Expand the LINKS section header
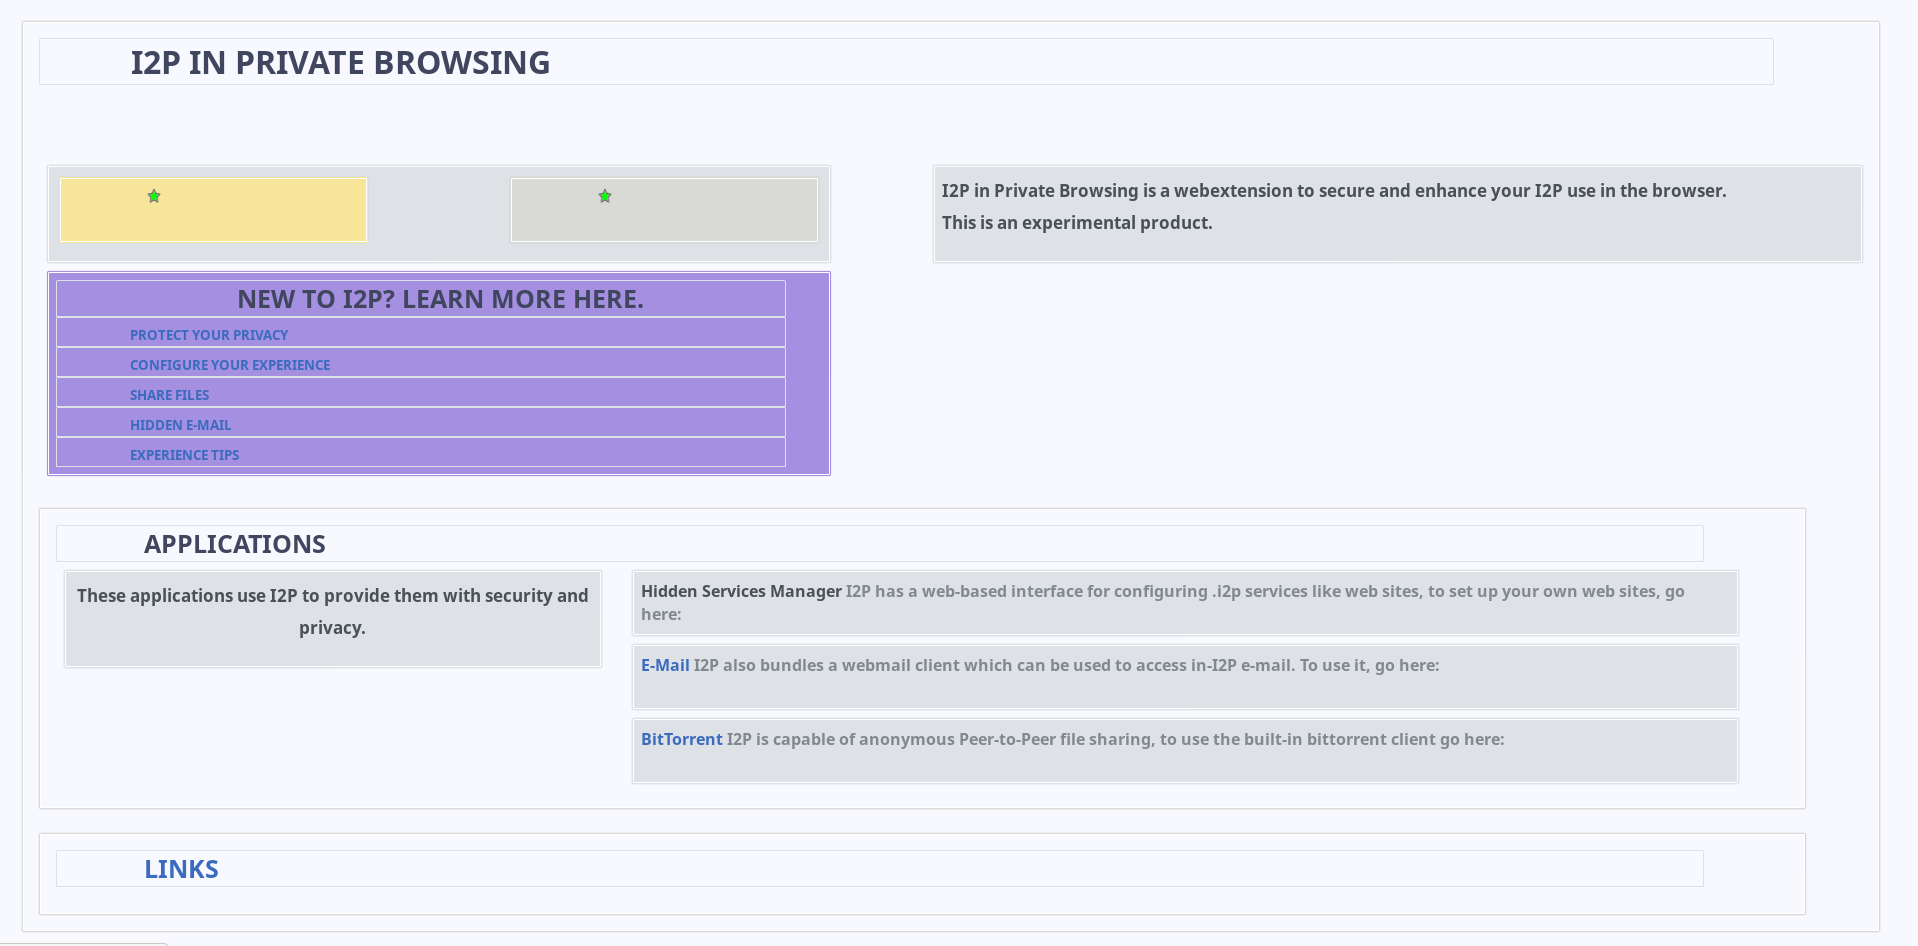Image resolution: width=1918 pixels, height=946 pixels. 181,868
